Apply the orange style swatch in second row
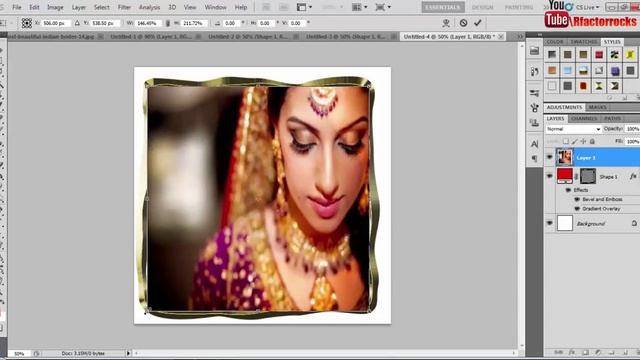Image resolution: width=640 pixels, height=360 pixels. click(x=552, y=71)
